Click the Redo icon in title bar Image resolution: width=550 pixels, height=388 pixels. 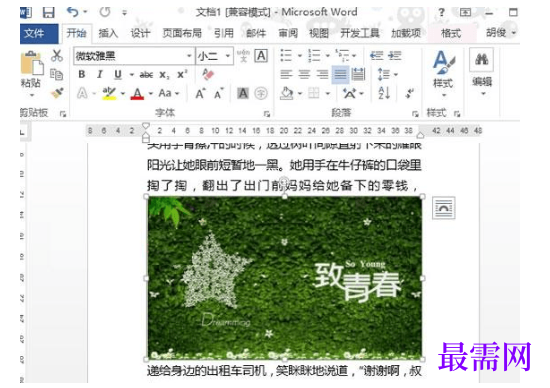tap(105, 12)
